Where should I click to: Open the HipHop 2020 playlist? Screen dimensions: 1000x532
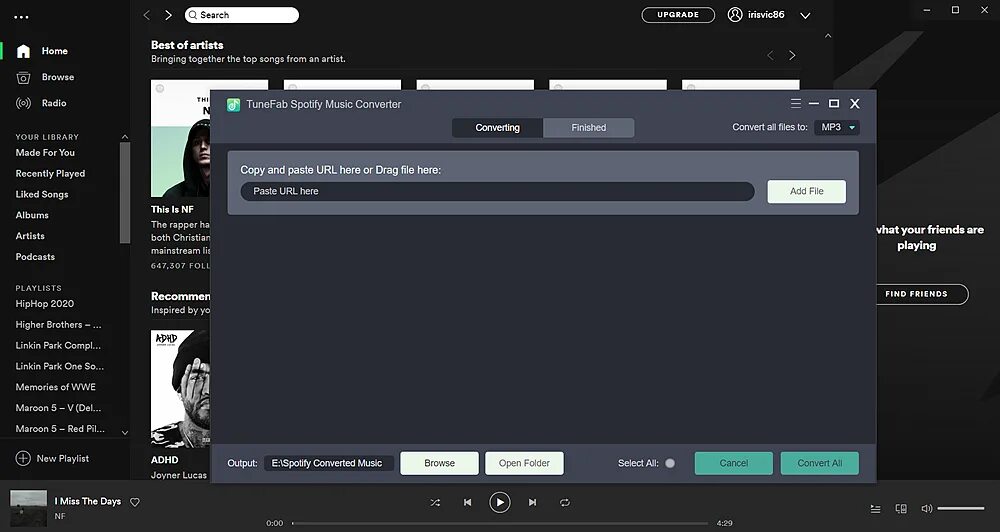(x=45, y=304)
